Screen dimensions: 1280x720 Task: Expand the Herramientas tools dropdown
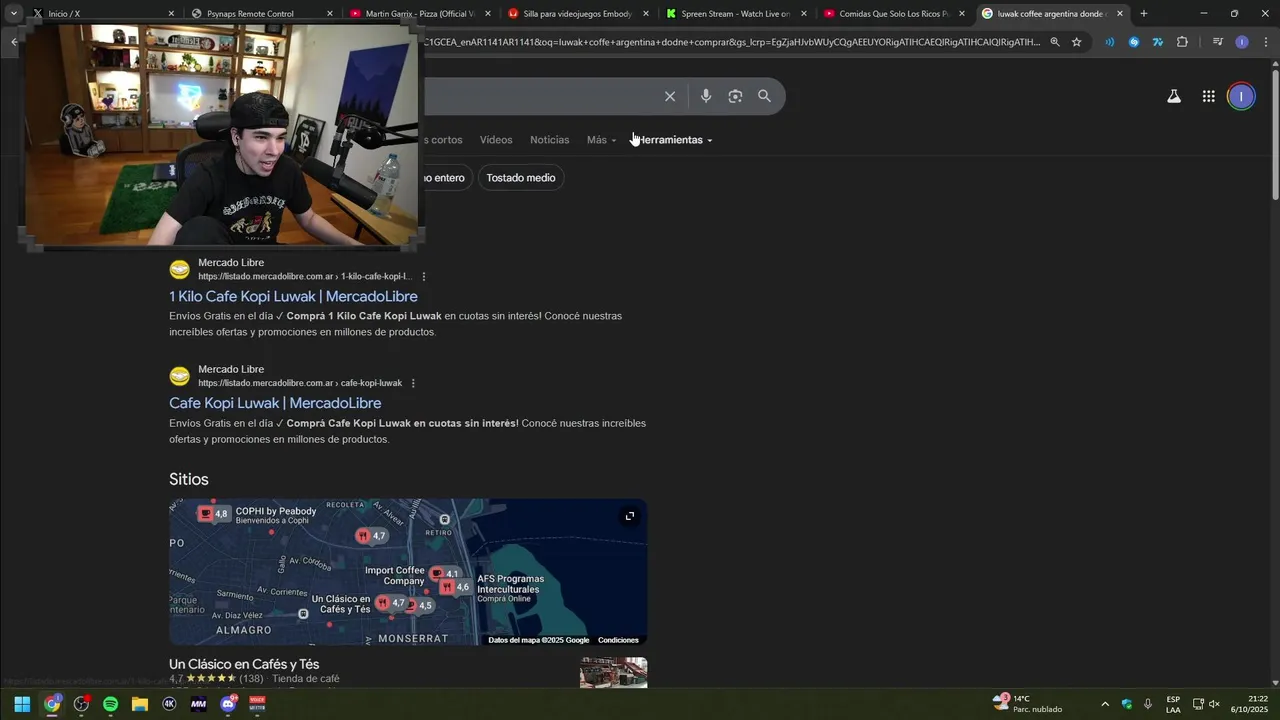[675, 140]
